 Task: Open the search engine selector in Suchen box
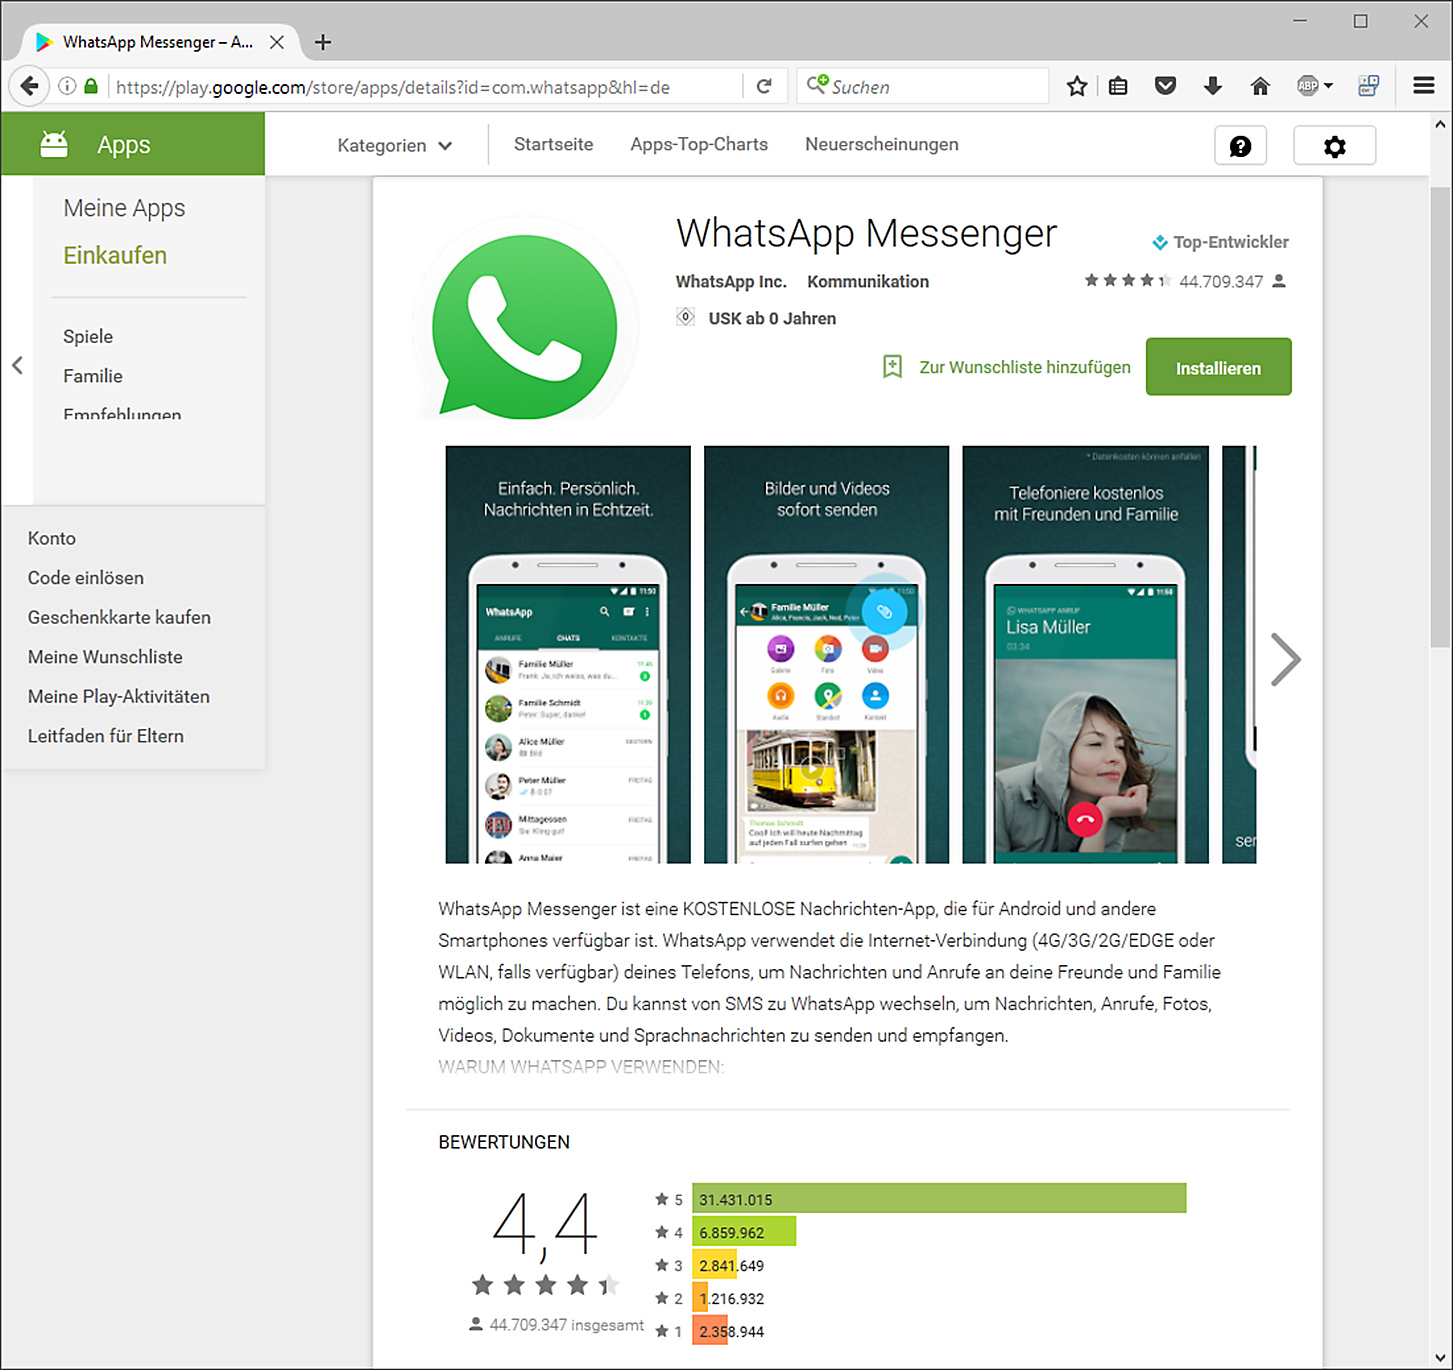click(817, 85)
